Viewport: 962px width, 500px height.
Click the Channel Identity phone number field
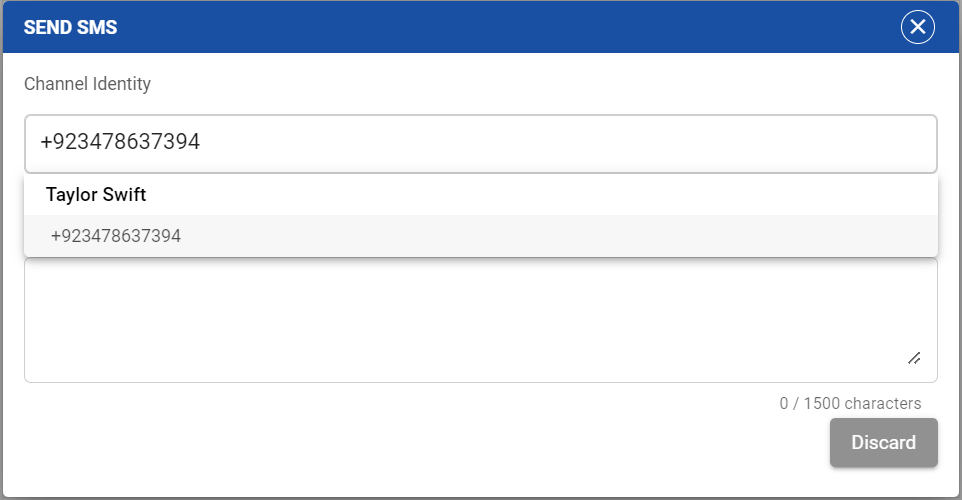pyautogui.click(x=480, y=143)
